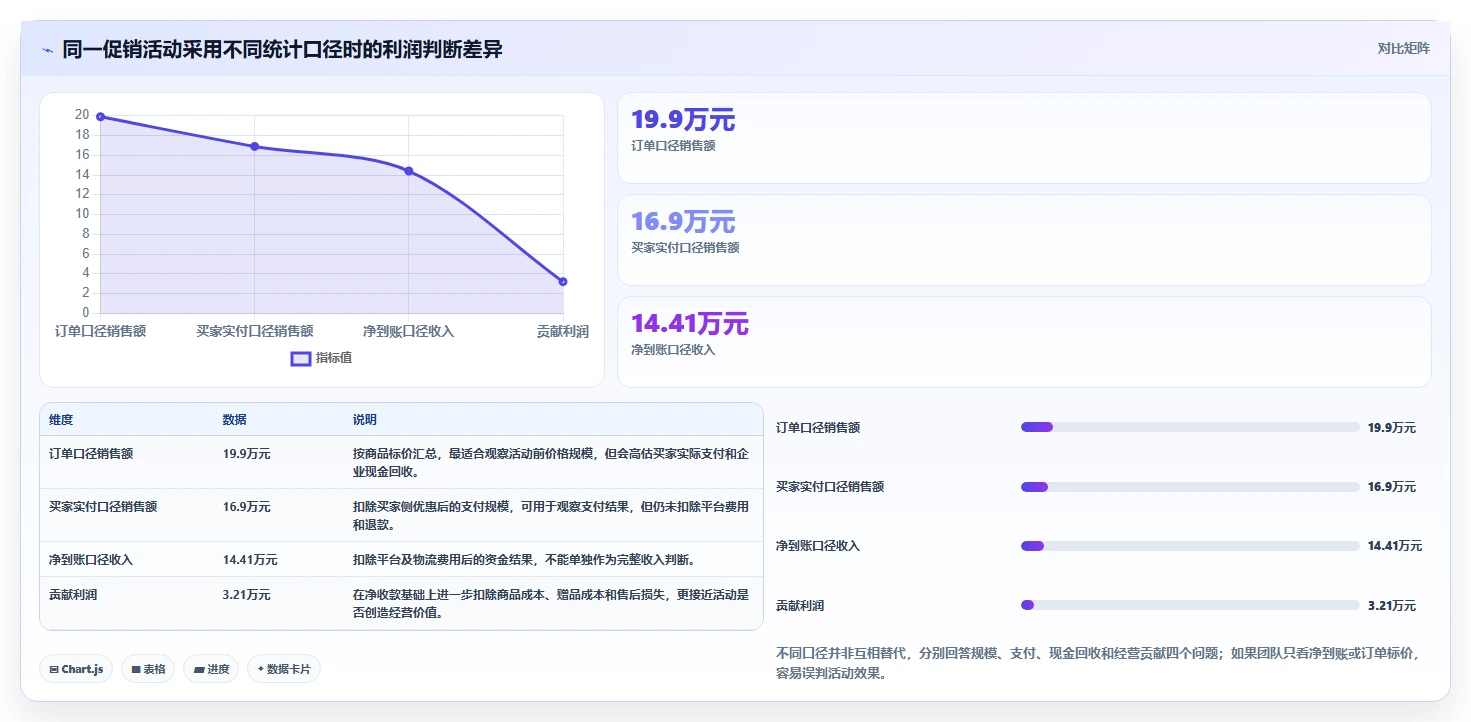Click the 3.21万元 value right of the progress bar
This screenshot has height=722, width=1471.
coord(1392,606)
